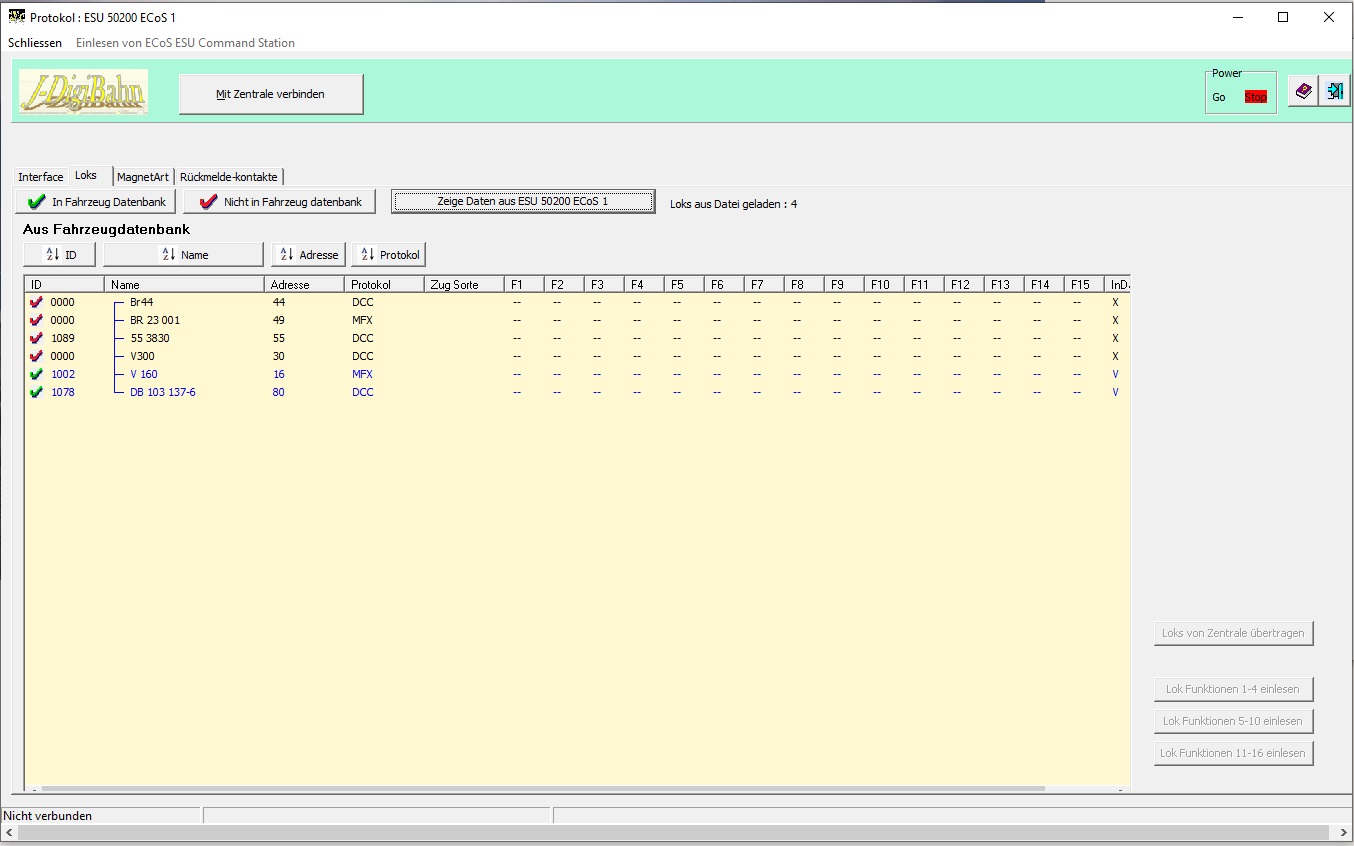Click red checkmark icon of BR 23 001 row
Screen dimensions: 1354x846
tap(37, 320)
